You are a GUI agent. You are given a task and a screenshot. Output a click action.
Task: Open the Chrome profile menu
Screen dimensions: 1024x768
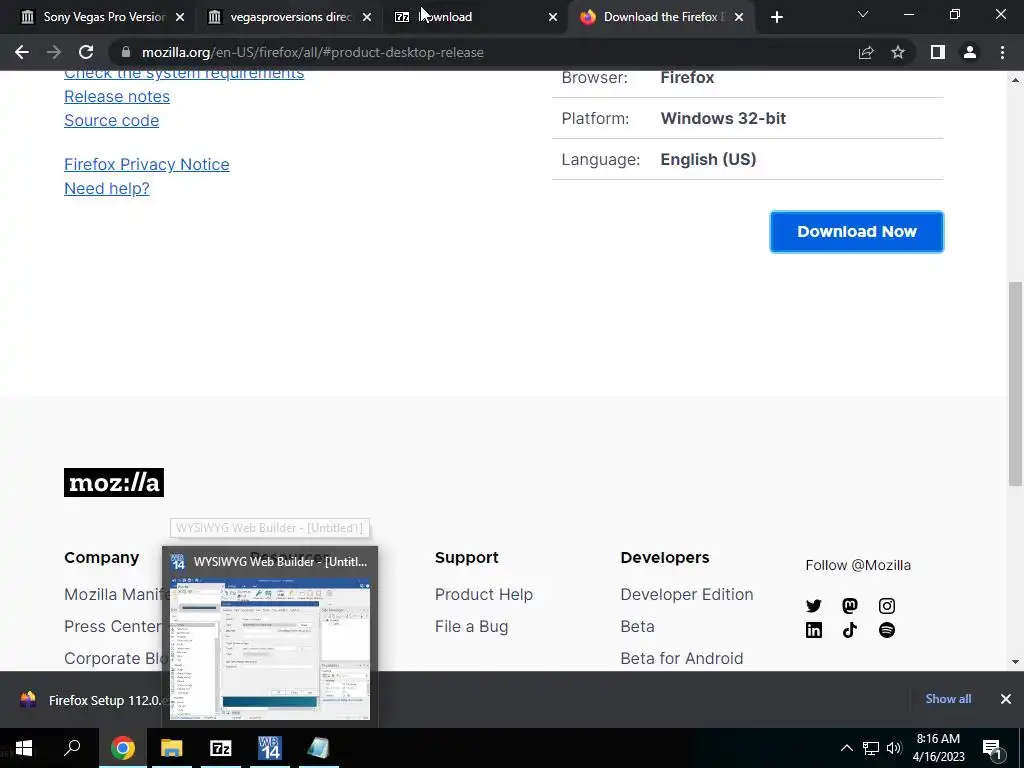pos(970,52)
